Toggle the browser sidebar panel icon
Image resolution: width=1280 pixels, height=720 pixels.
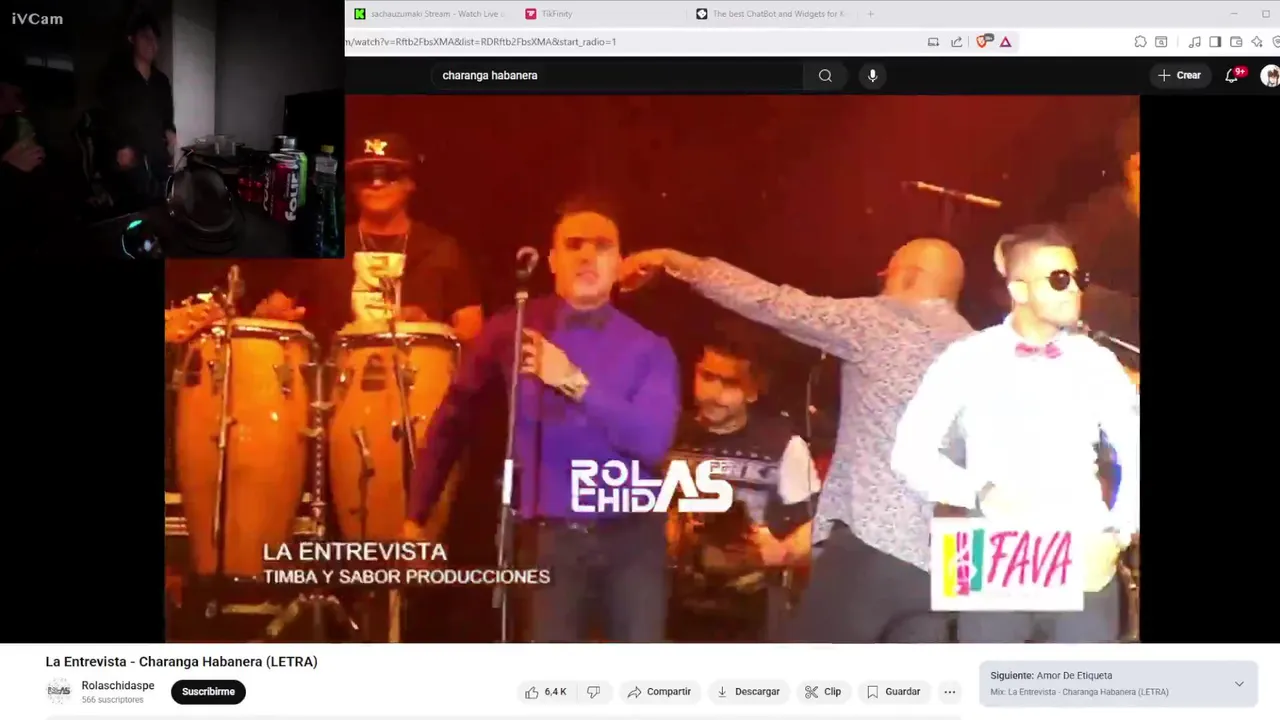pyautogui.click(x=1215, y=42)
